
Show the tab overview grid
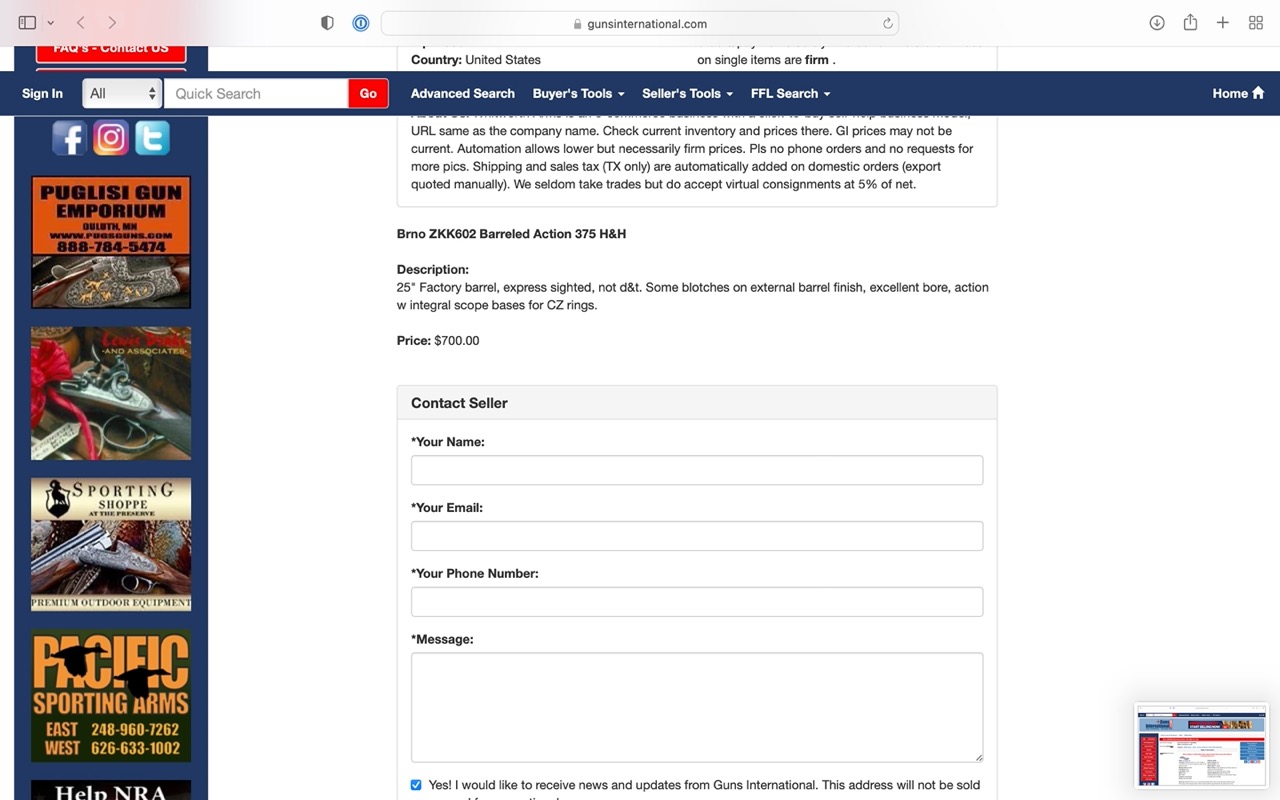[x=1256, y=23]
